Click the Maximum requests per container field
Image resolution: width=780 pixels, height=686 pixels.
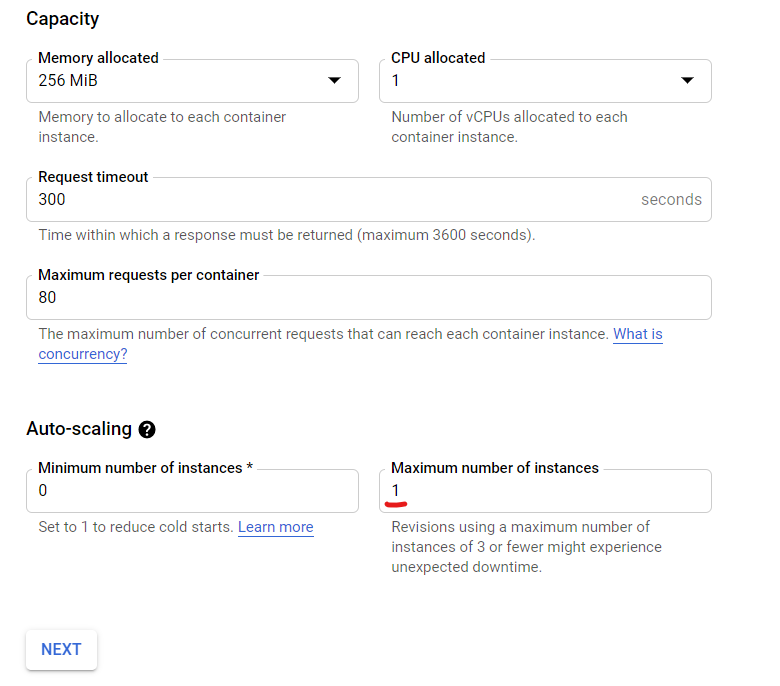(x=368, y=298)
